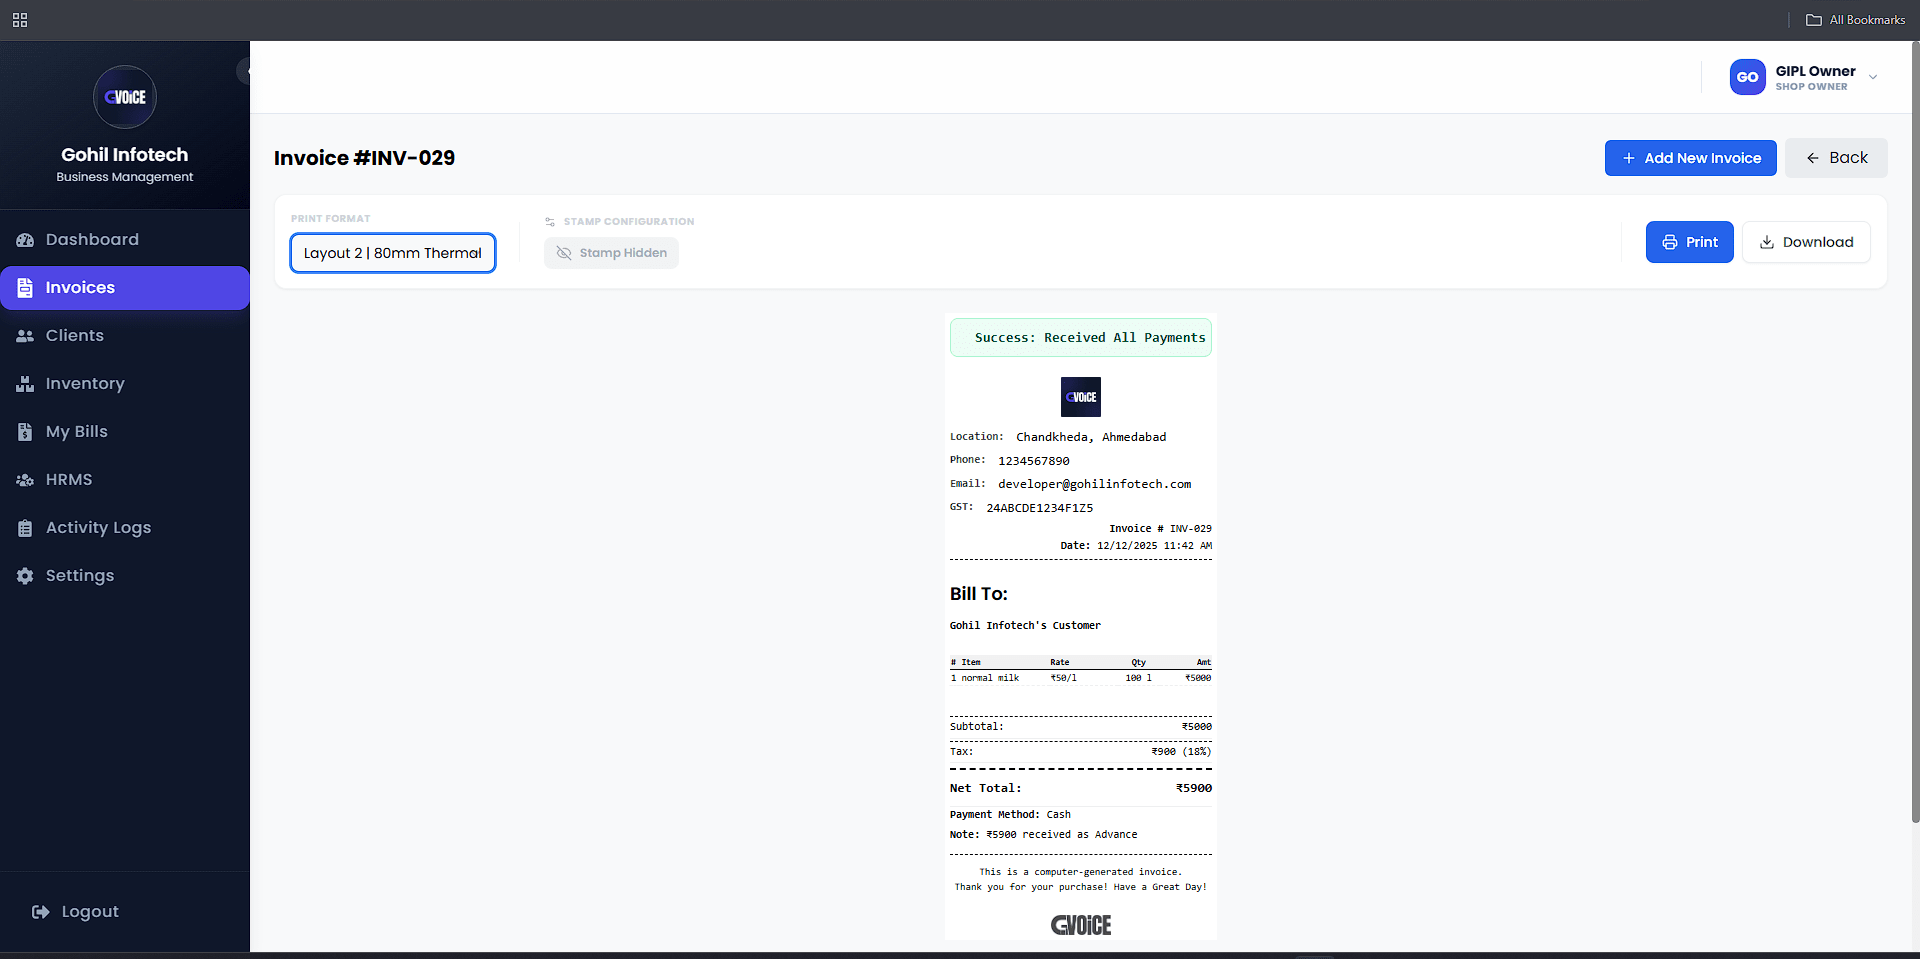Click the My Bills receipt icon
Screen dimensions: 1920x959
[25, 432]
